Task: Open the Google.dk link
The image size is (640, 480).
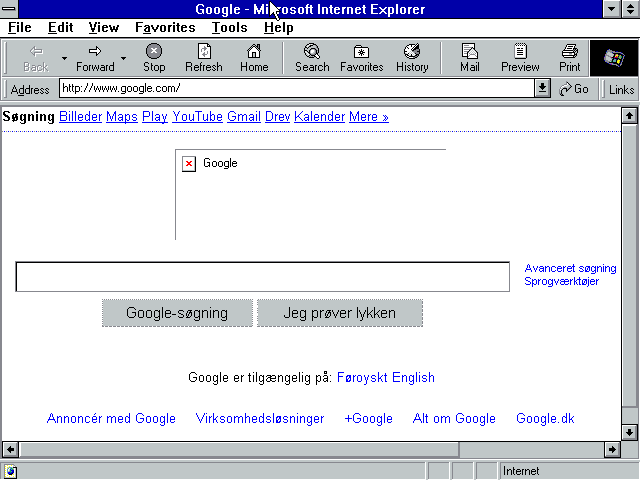Action: point(545,418)
